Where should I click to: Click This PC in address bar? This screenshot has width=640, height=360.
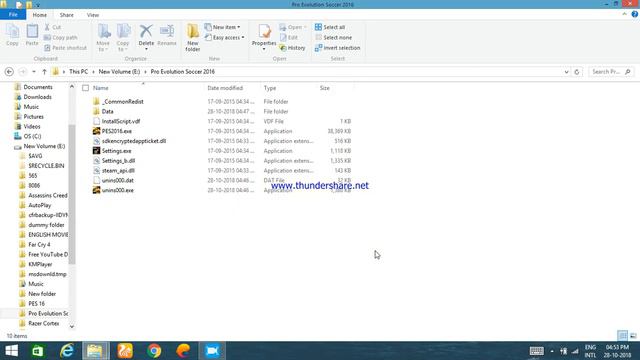pos(78,71)
